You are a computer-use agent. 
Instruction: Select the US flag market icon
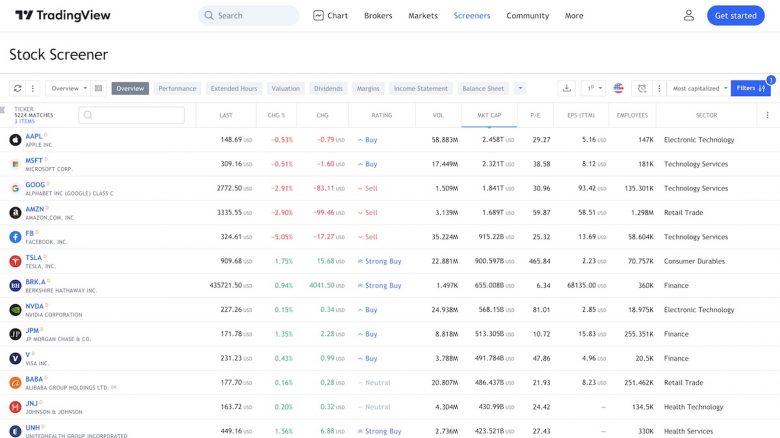coord(618,88)
